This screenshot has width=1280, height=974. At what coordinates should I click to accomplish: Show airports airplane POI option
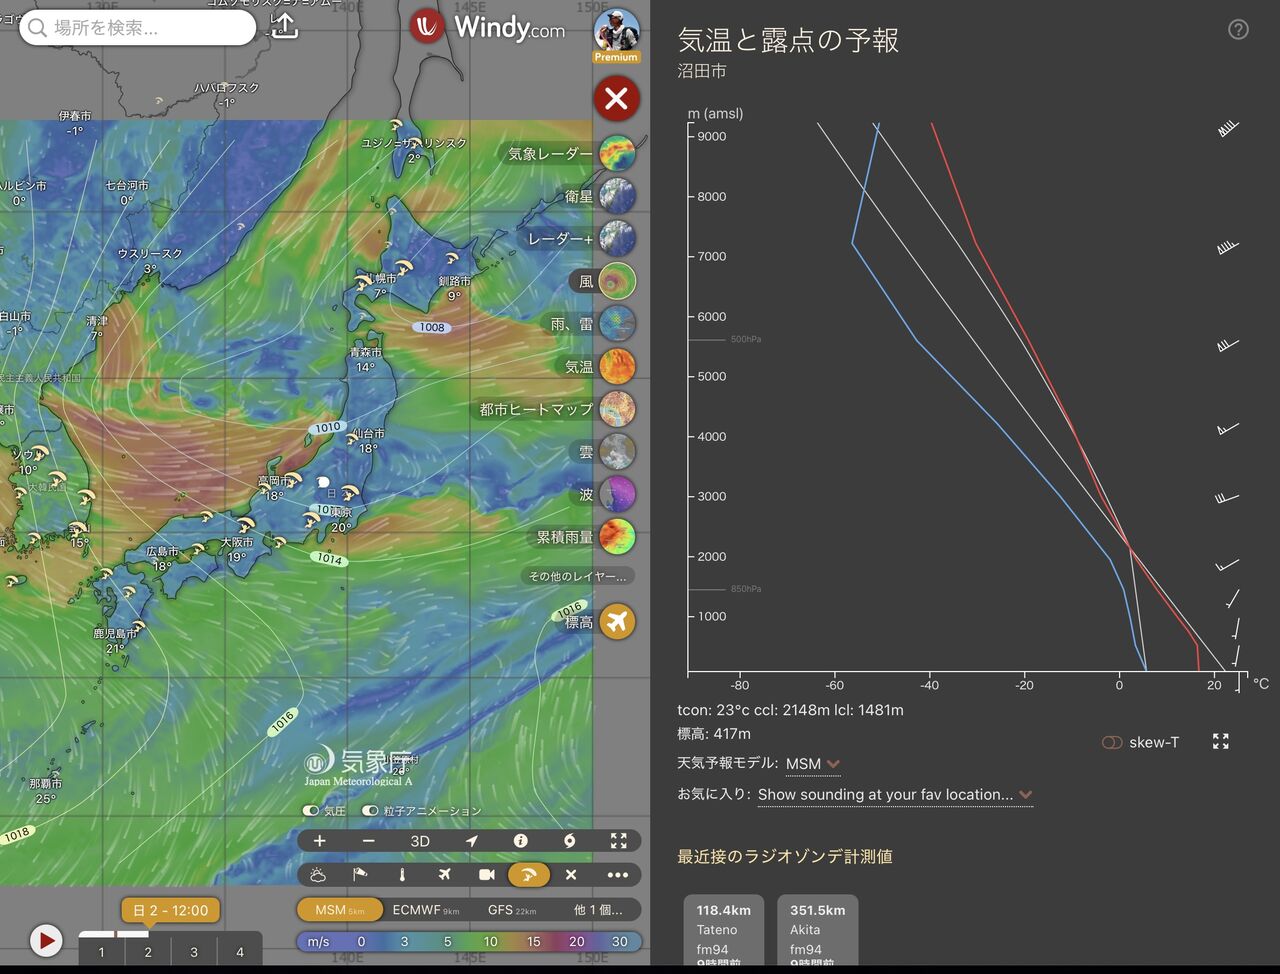tap(444, 875)
